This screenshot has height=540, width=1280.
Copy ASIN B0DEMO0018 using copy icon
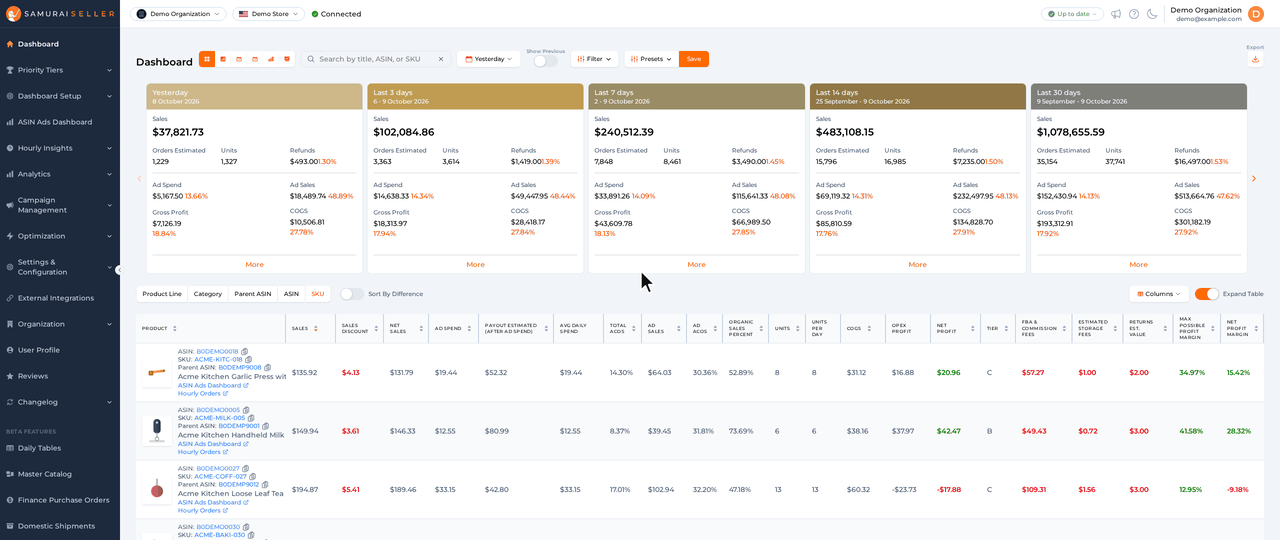(x=245, y=352)
